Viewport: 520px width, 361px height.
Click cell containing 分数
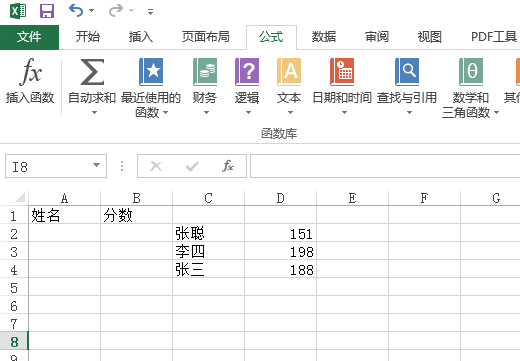pyautogui.click(x=137, y=215)
